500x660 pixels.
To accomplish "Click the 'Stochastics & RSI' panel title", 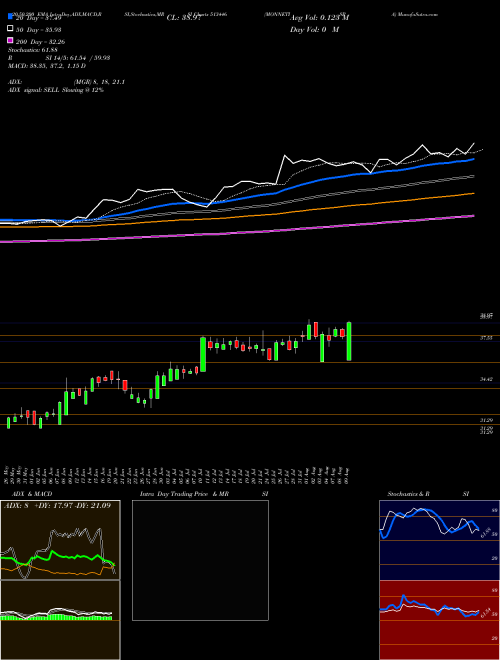I will tap(428, 494).
